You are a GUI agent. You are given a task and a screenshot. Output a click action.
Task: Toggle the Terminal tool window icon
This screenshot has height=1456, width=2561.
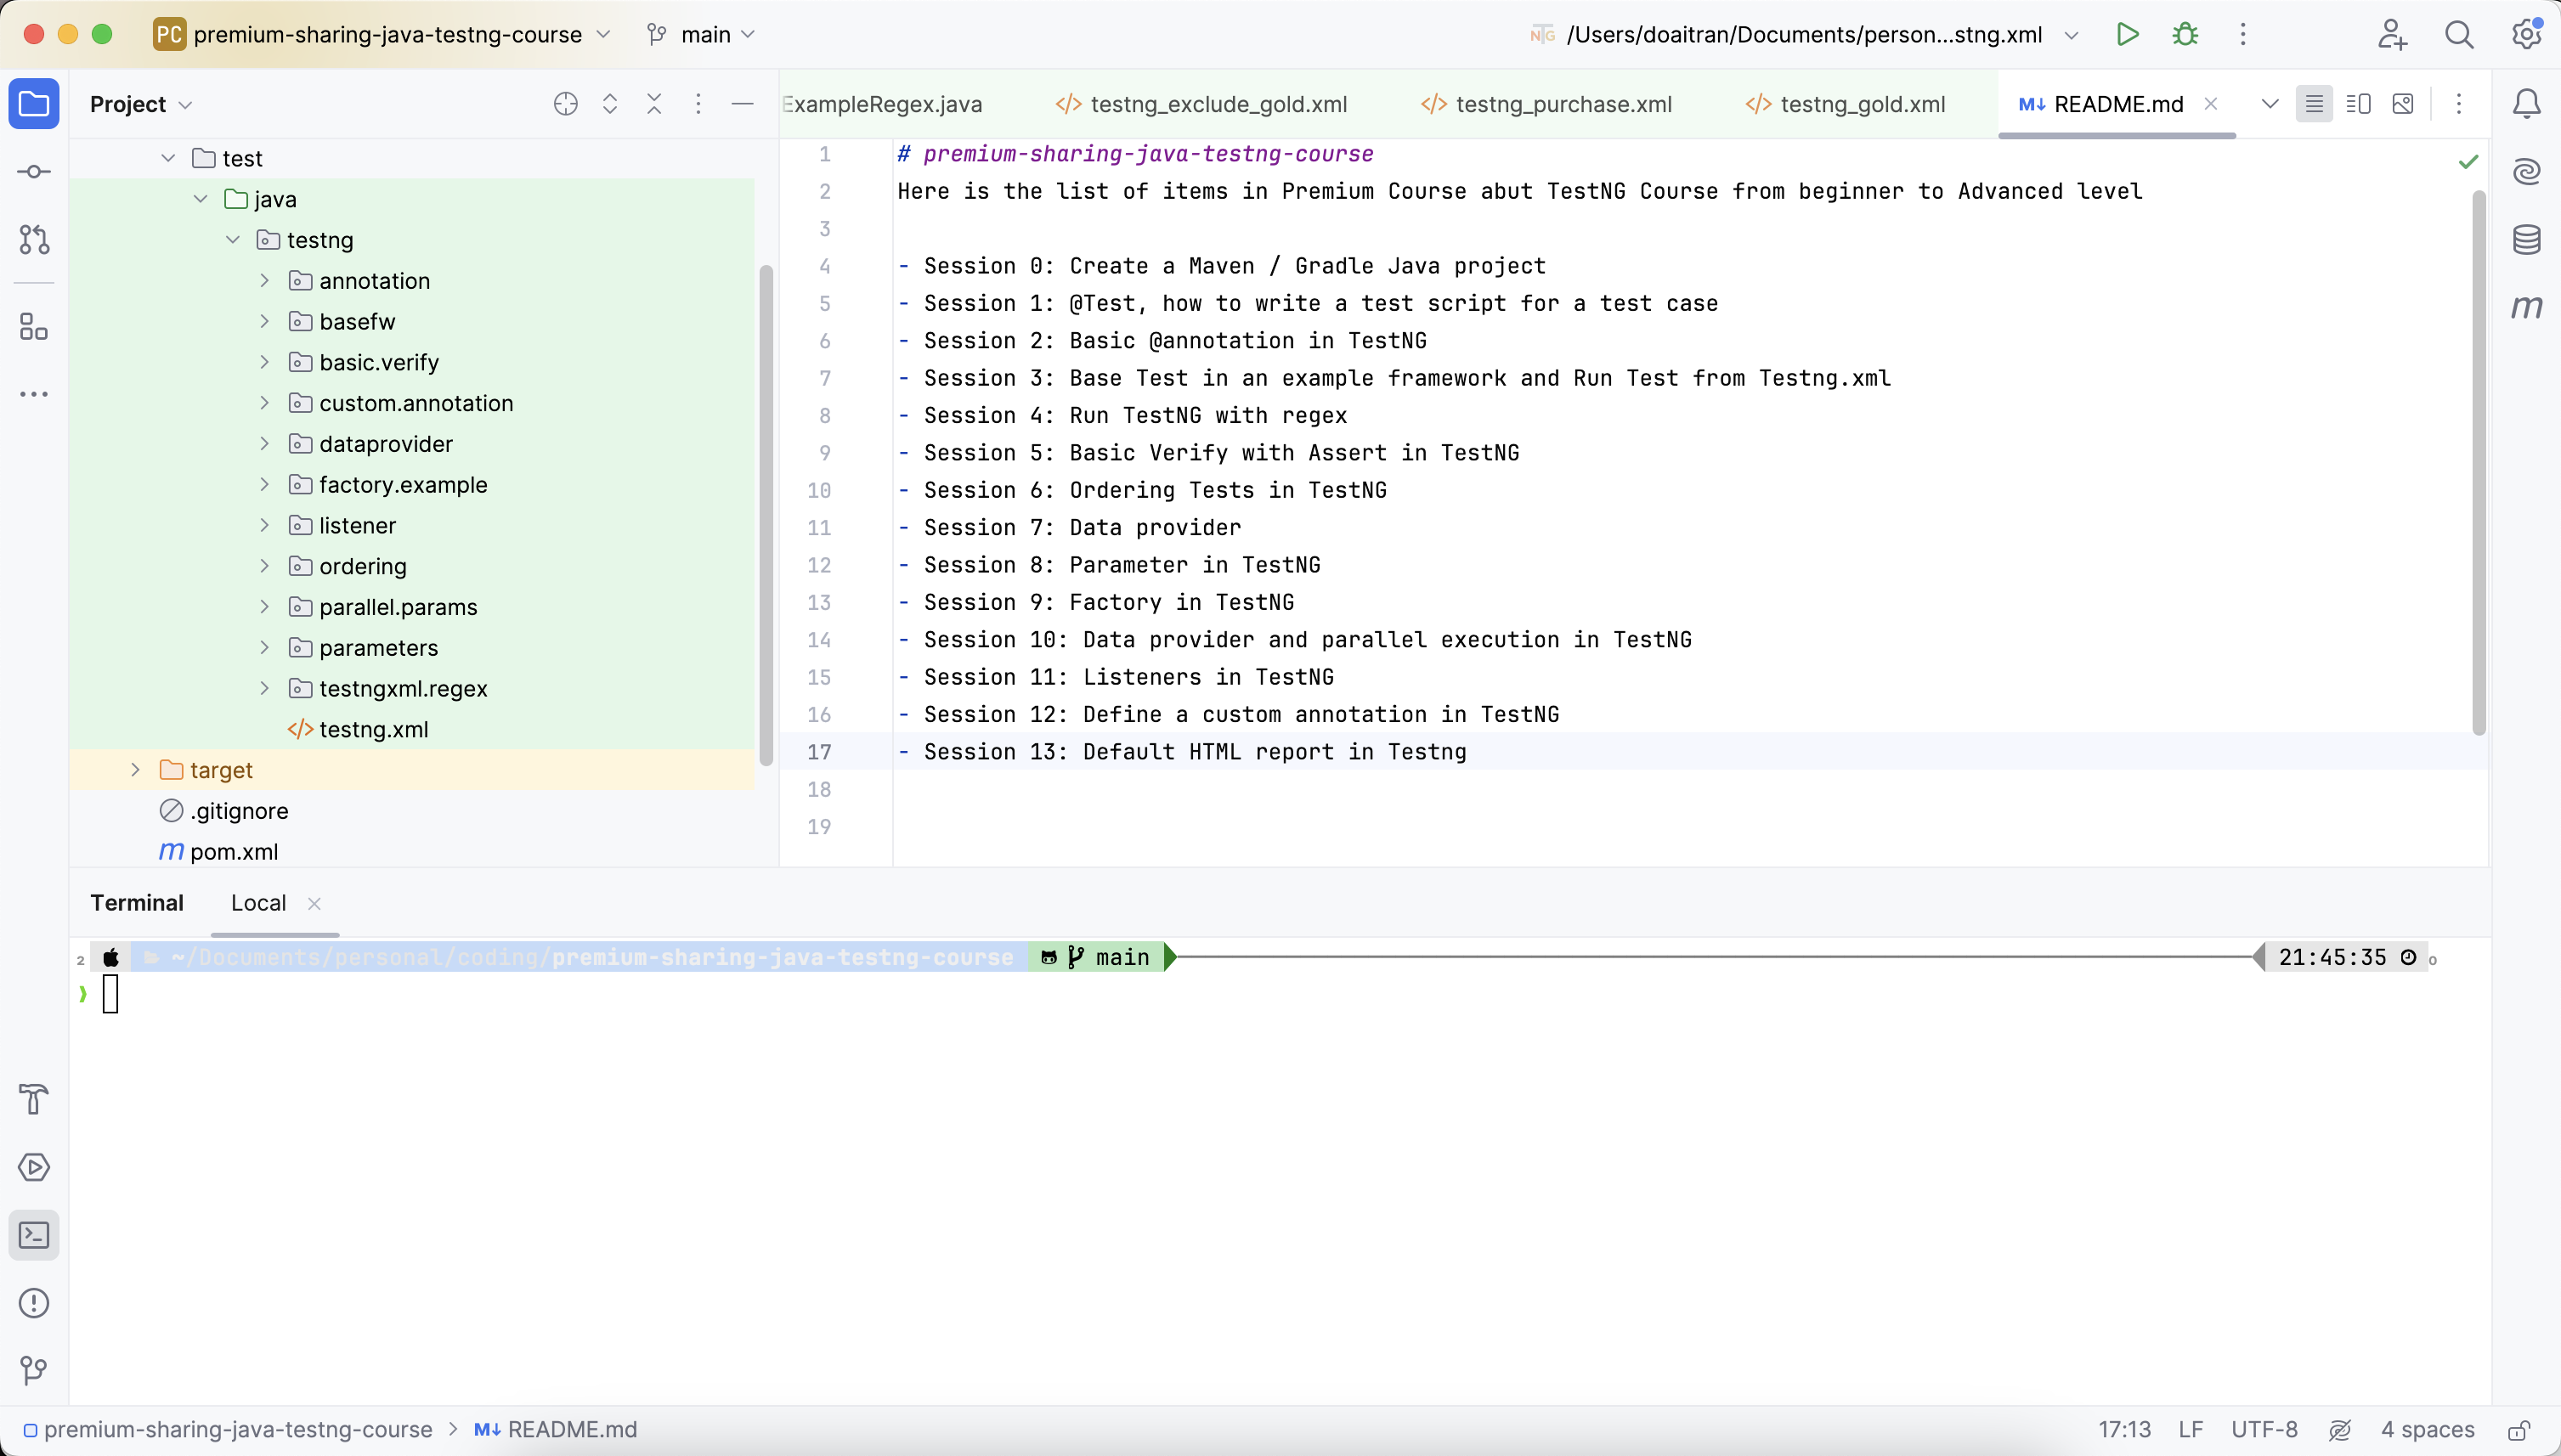(34, 1235)
